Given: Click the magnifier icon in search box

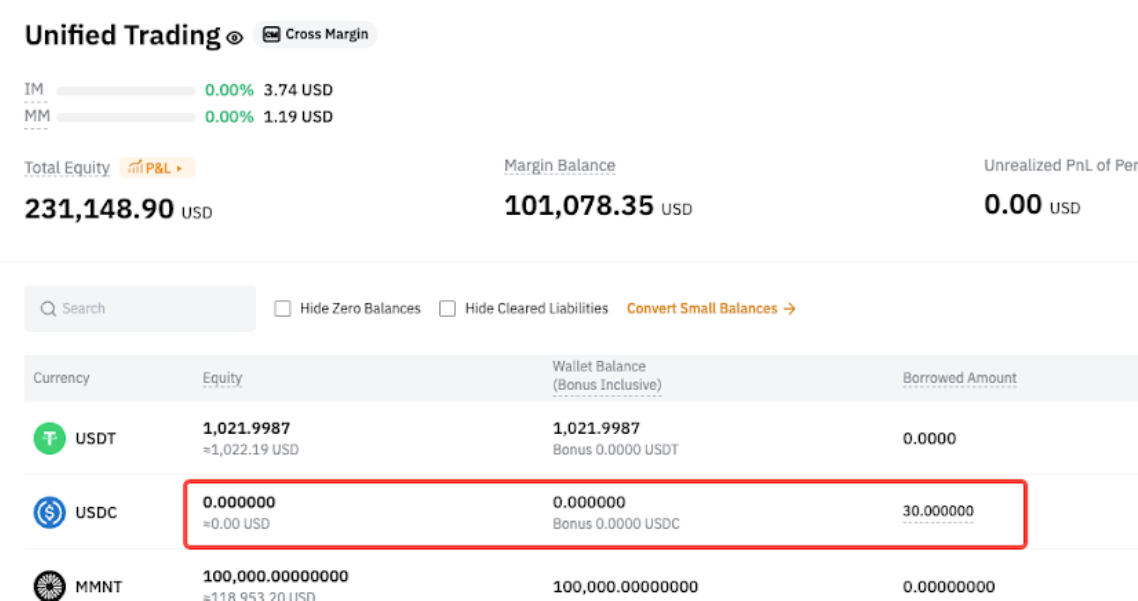Looking at the screenshot, I should (x=48, y=309).
